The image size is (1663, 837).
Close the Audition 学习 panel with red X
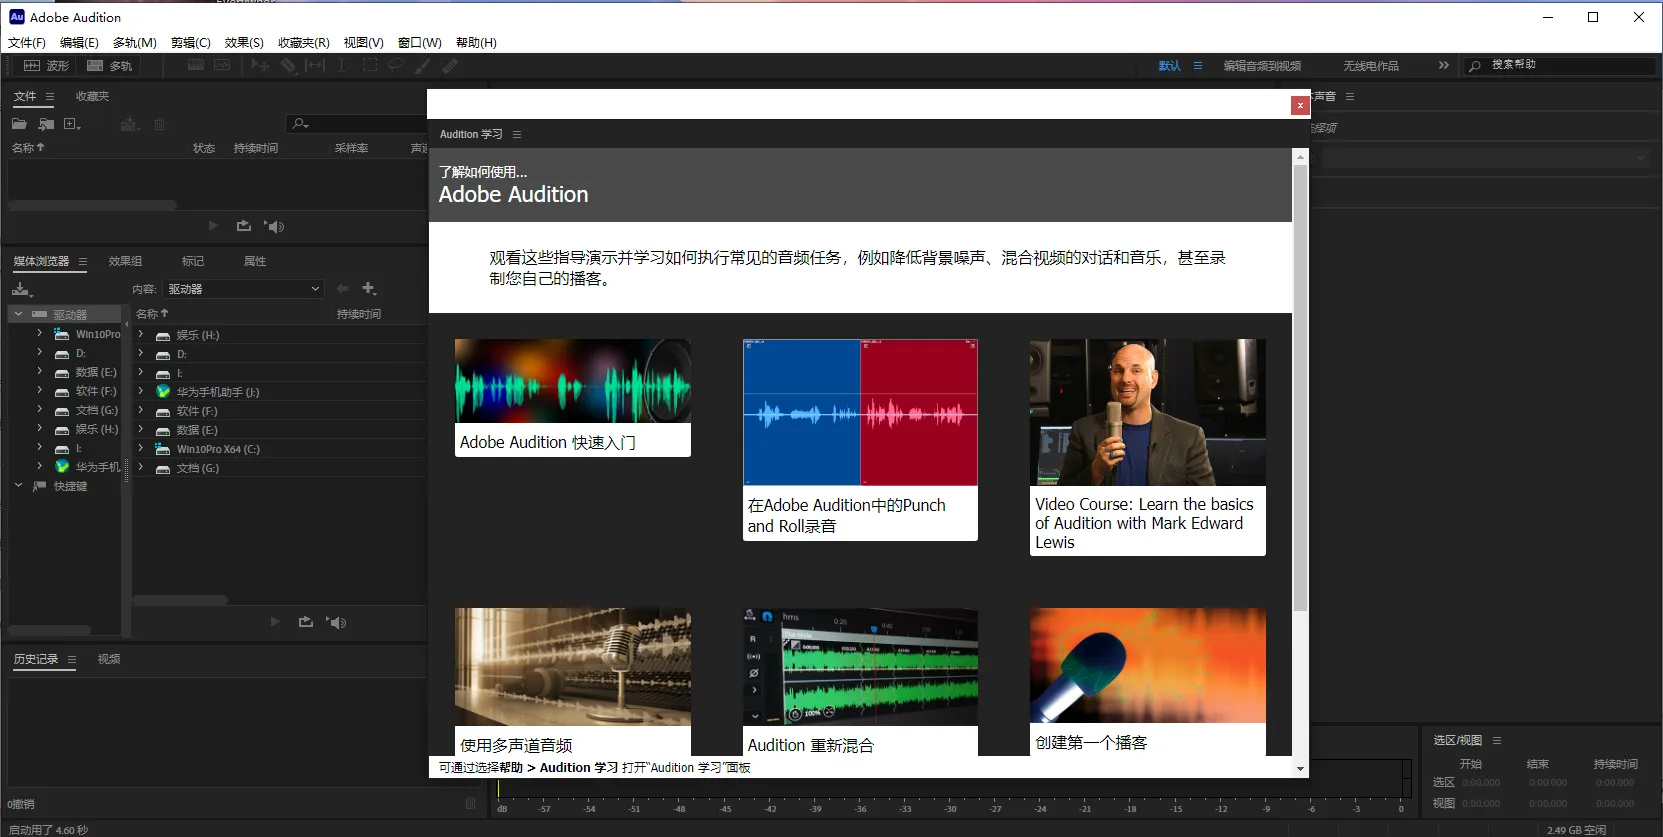[x=1299, y=105]
